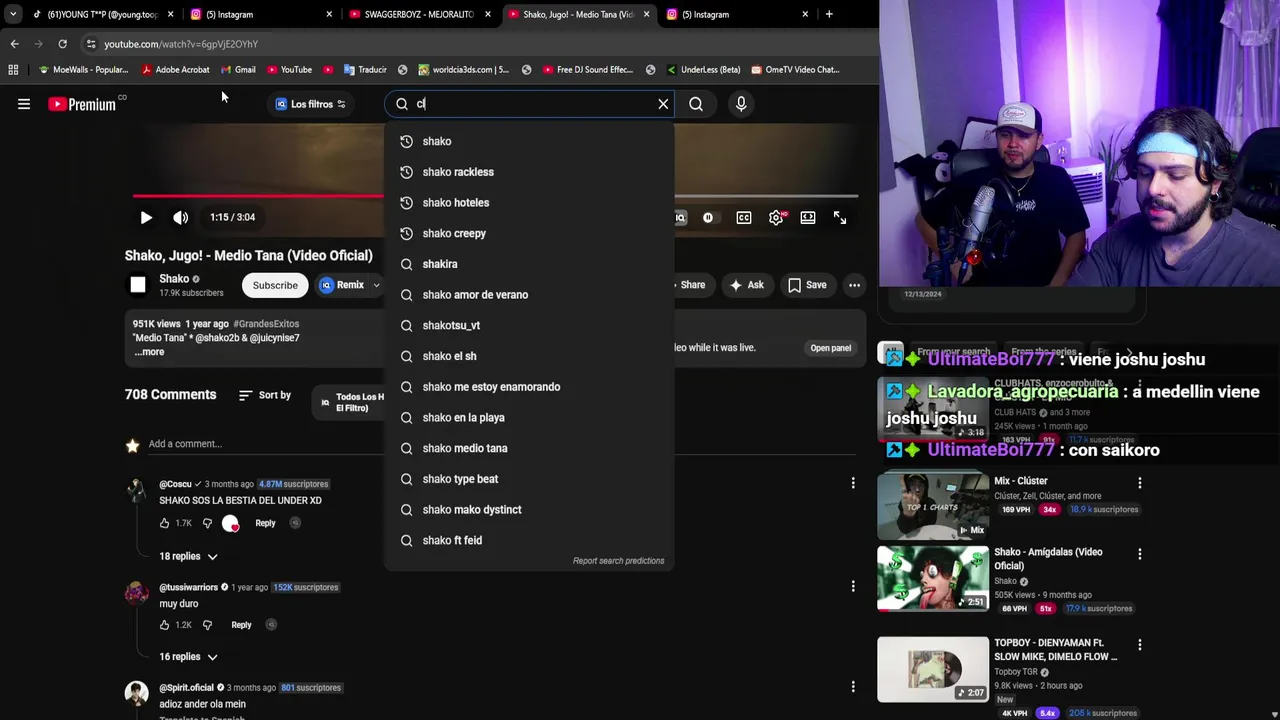Go back in browser history

pos(14,44)
